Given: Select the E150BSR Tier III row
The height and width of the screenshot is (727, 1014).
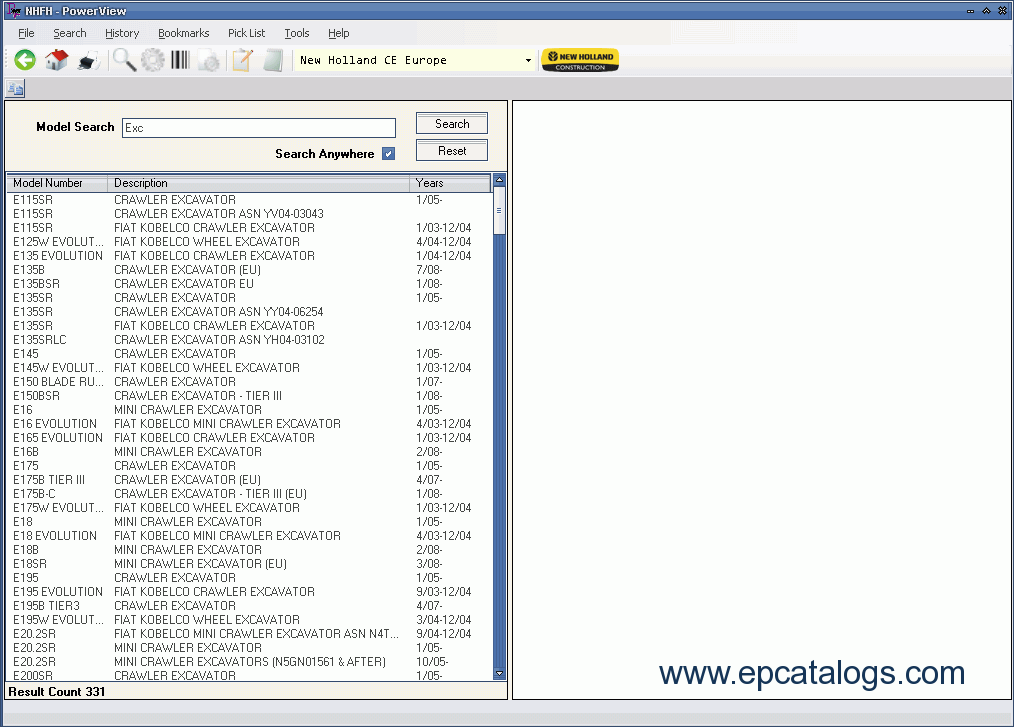Looking at the screenshot, I should [x=249, y=396].
